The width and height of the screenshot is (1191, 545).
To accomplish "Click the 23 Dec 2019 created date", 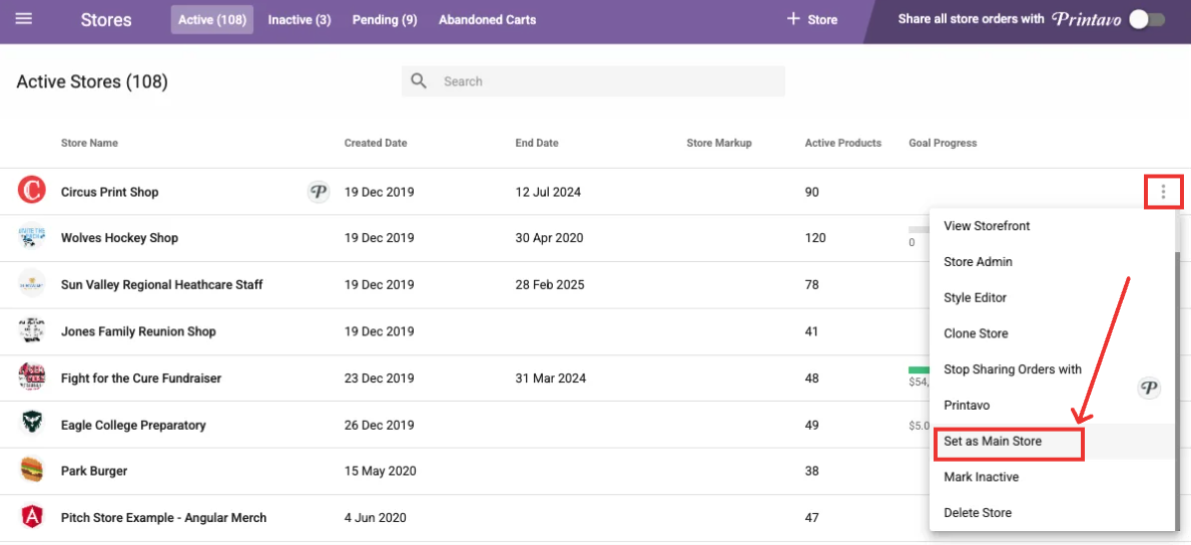I will point(379,378).
